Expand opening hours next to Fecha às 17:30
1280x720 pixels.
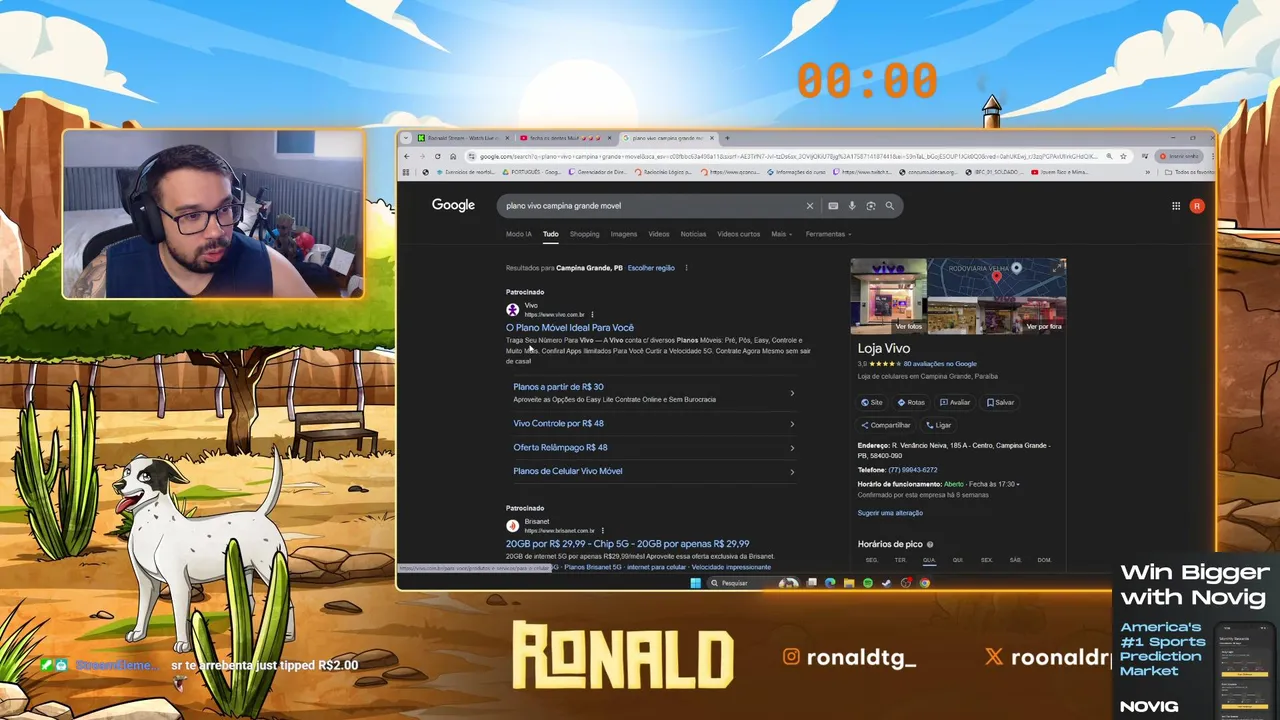point(1017,484)
